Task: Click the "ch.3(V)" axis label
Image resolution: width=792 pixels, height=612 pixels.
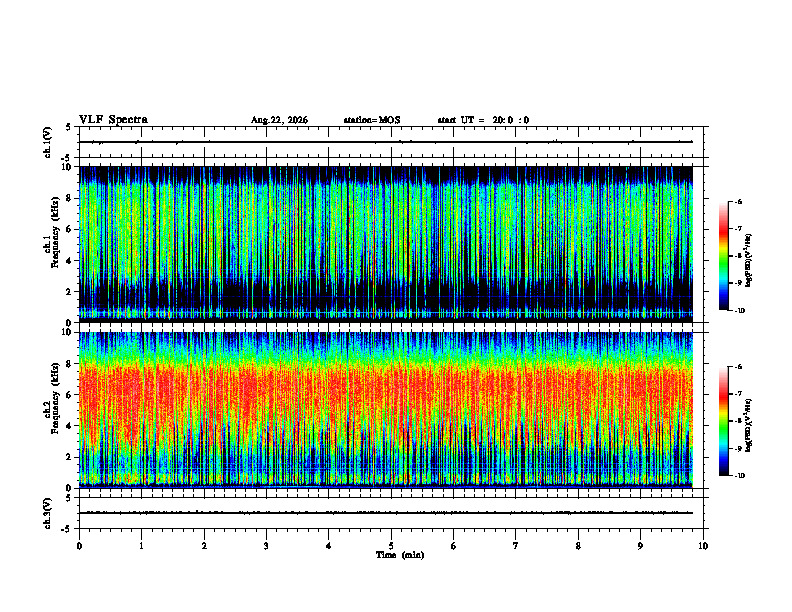Action: (x=48, y=513)
